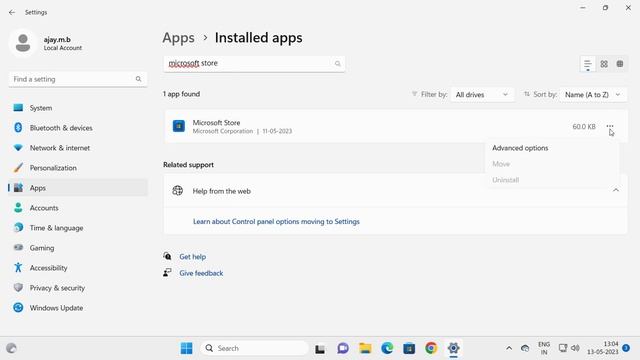Screen dimensions: 640x360
Task: Open Task View from the taskbar
Action: 320,349
